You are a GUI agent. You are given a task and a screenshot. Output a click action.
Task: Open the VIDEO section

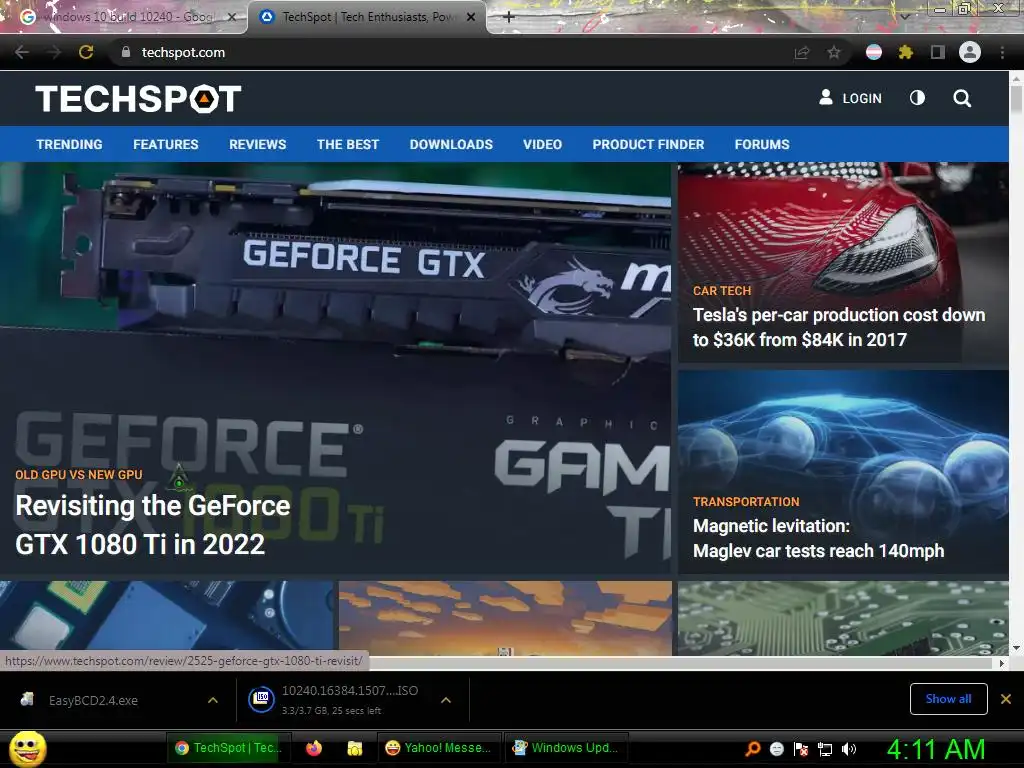coord(543,144)
